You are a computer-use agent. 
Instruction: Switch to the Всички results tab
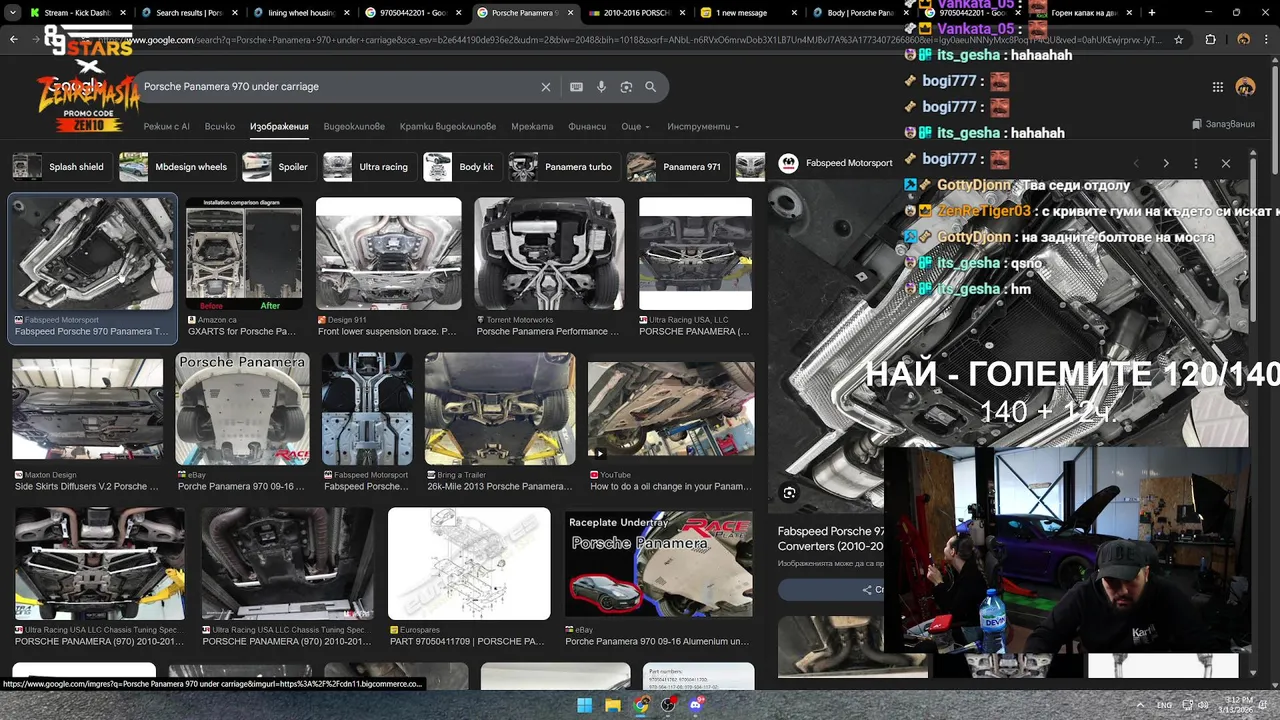[220, 127]
